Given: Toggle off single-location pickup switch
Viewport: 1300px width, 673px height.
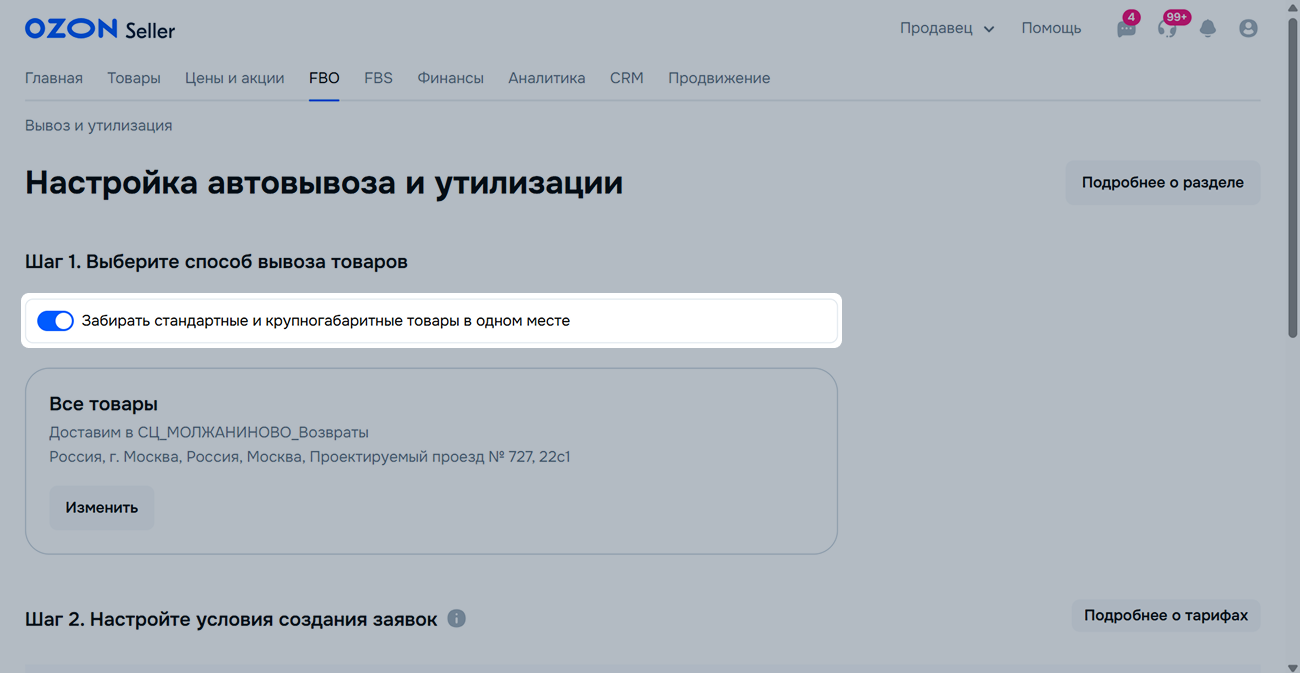Looking at the screenshot, I should click(x=55, y=321).
